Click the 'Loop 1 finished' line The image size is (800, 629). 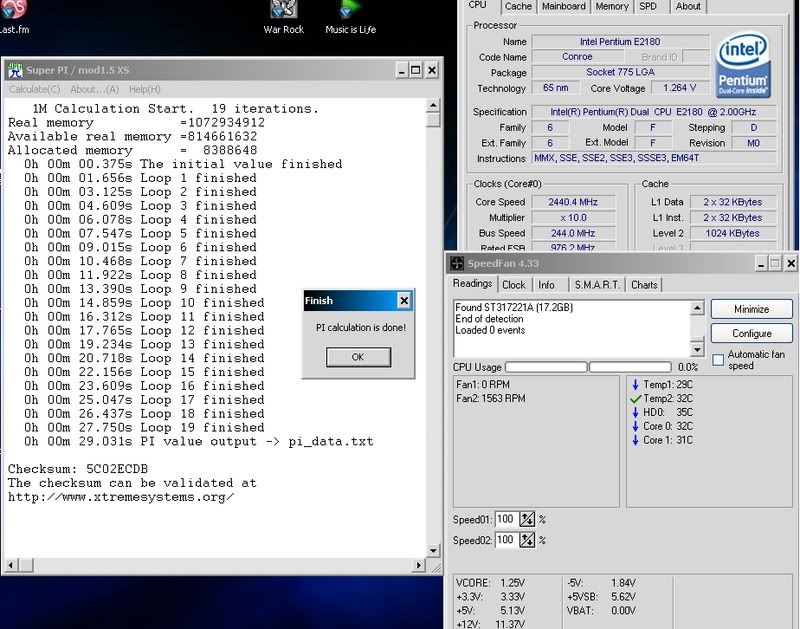point(140,178)
